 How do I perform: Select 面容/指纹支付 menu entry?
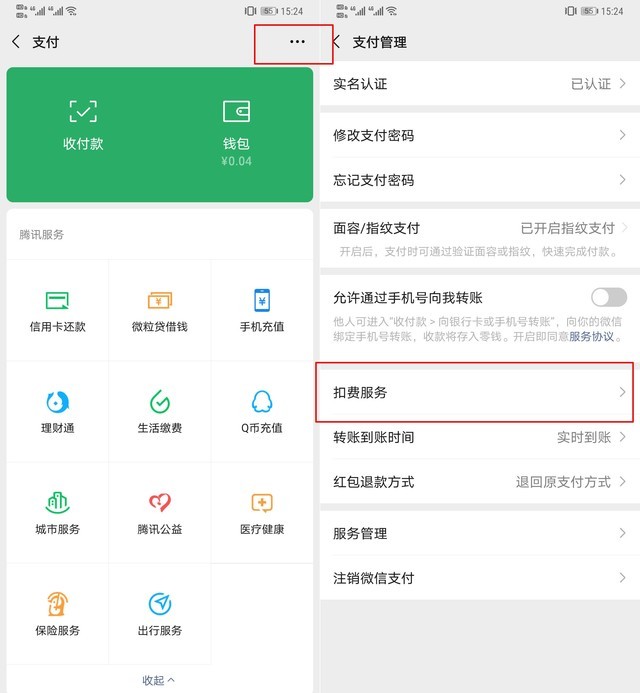point(480,239)
